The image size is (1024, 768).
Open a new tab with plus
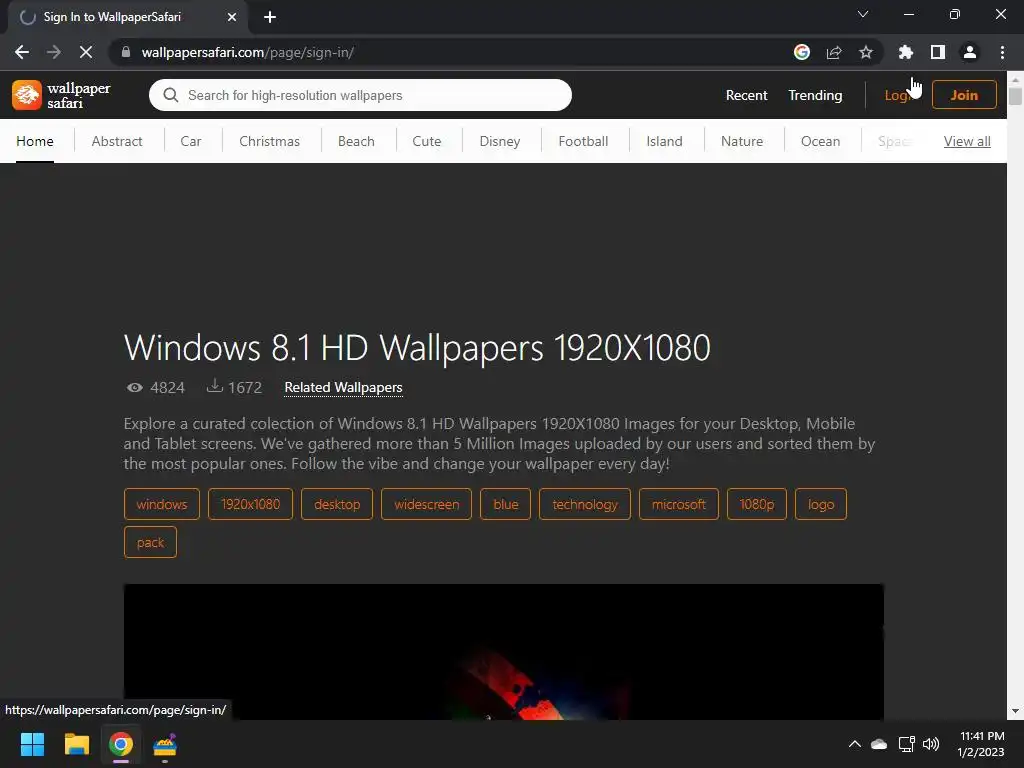point(270,17)
